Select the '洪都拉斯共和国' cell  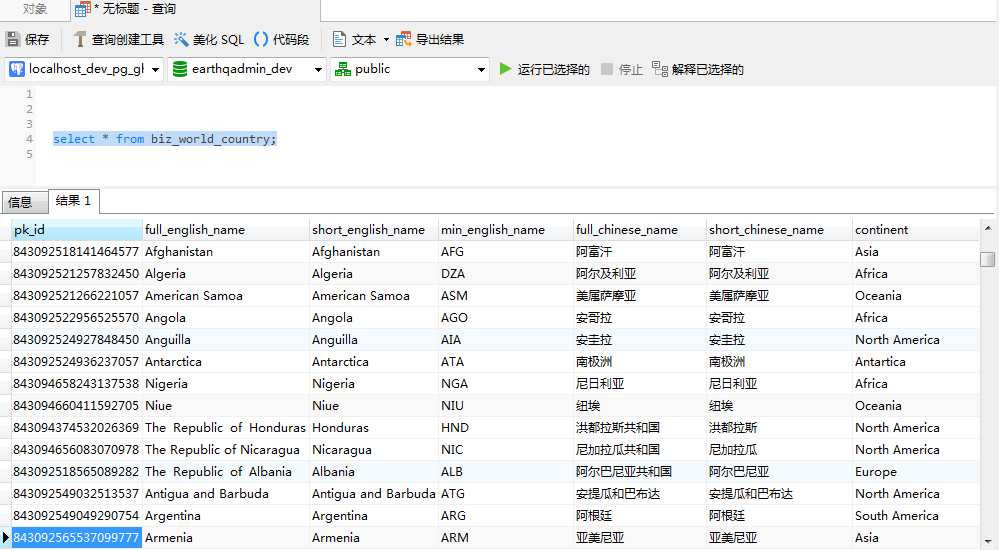[640, 428]
